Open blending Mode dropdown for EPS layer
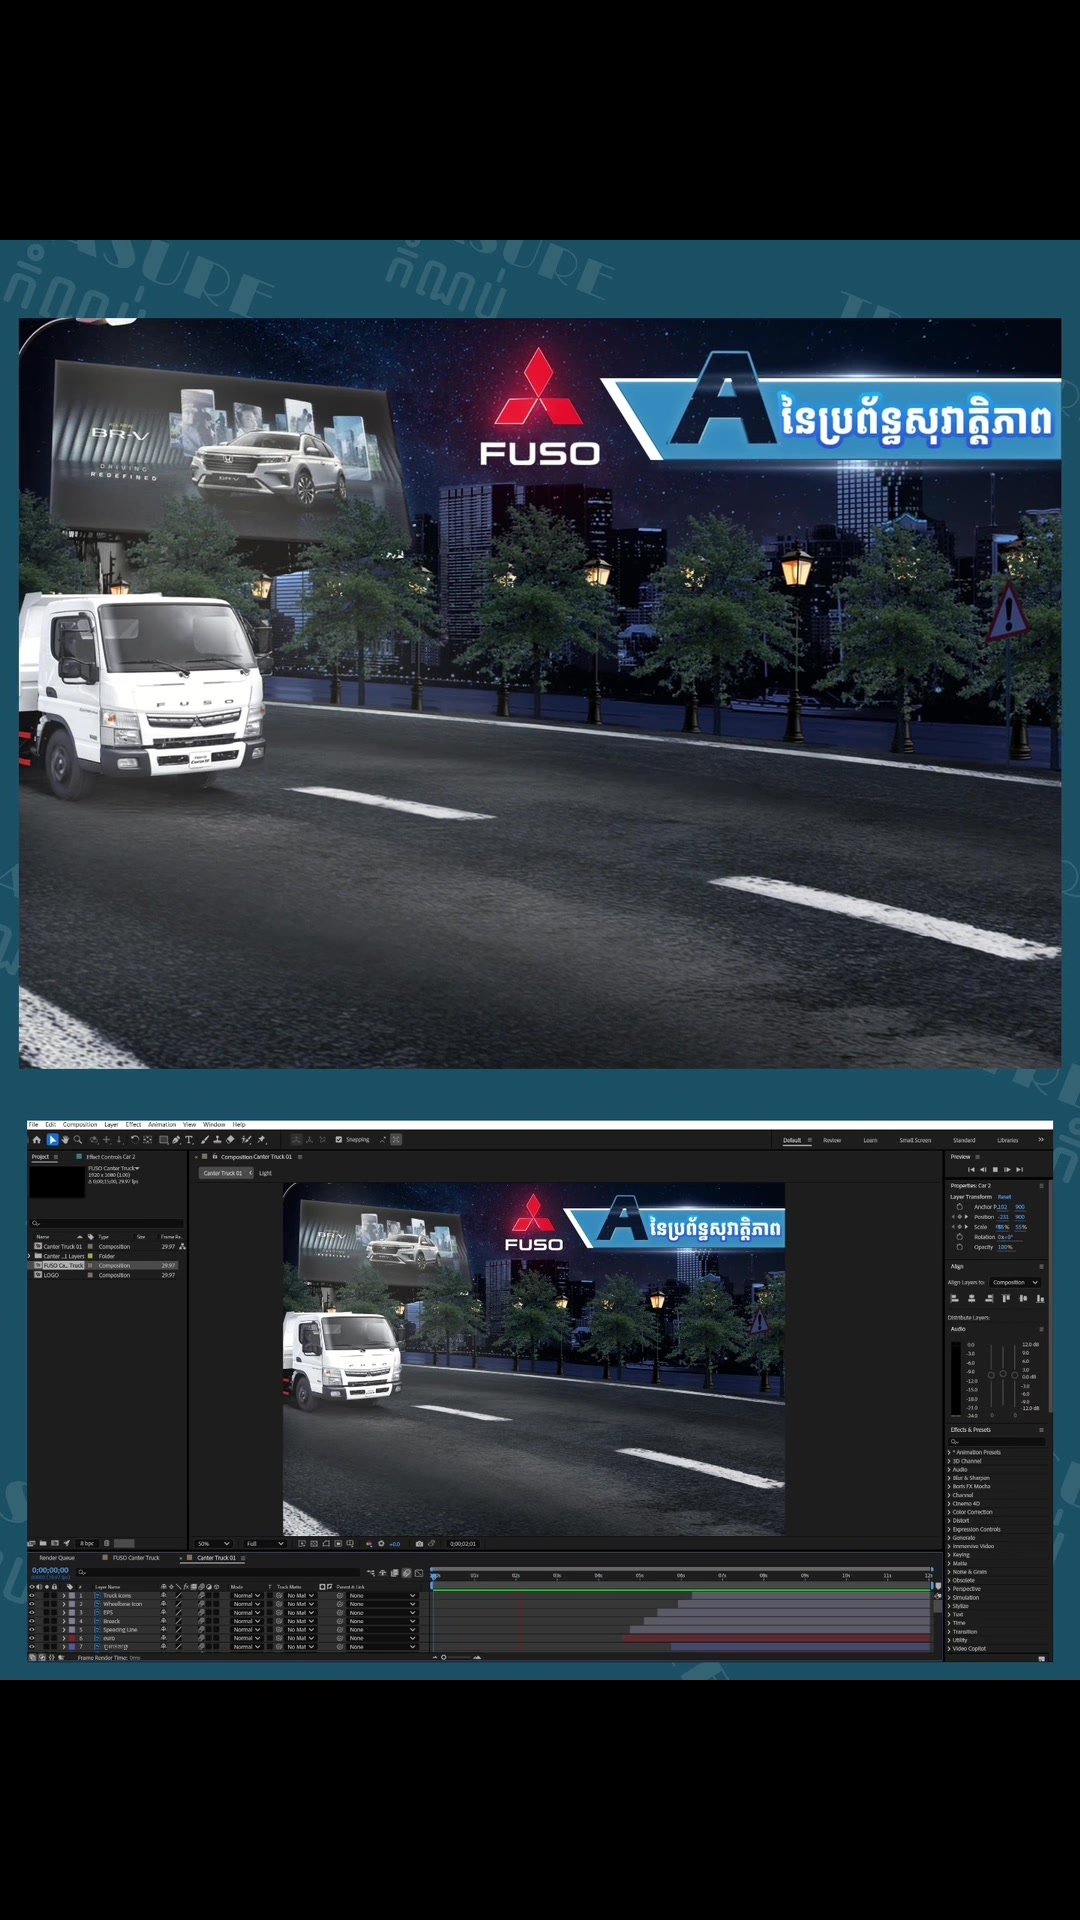The image size is (1080, 1920). click(x=247, y=1612)
